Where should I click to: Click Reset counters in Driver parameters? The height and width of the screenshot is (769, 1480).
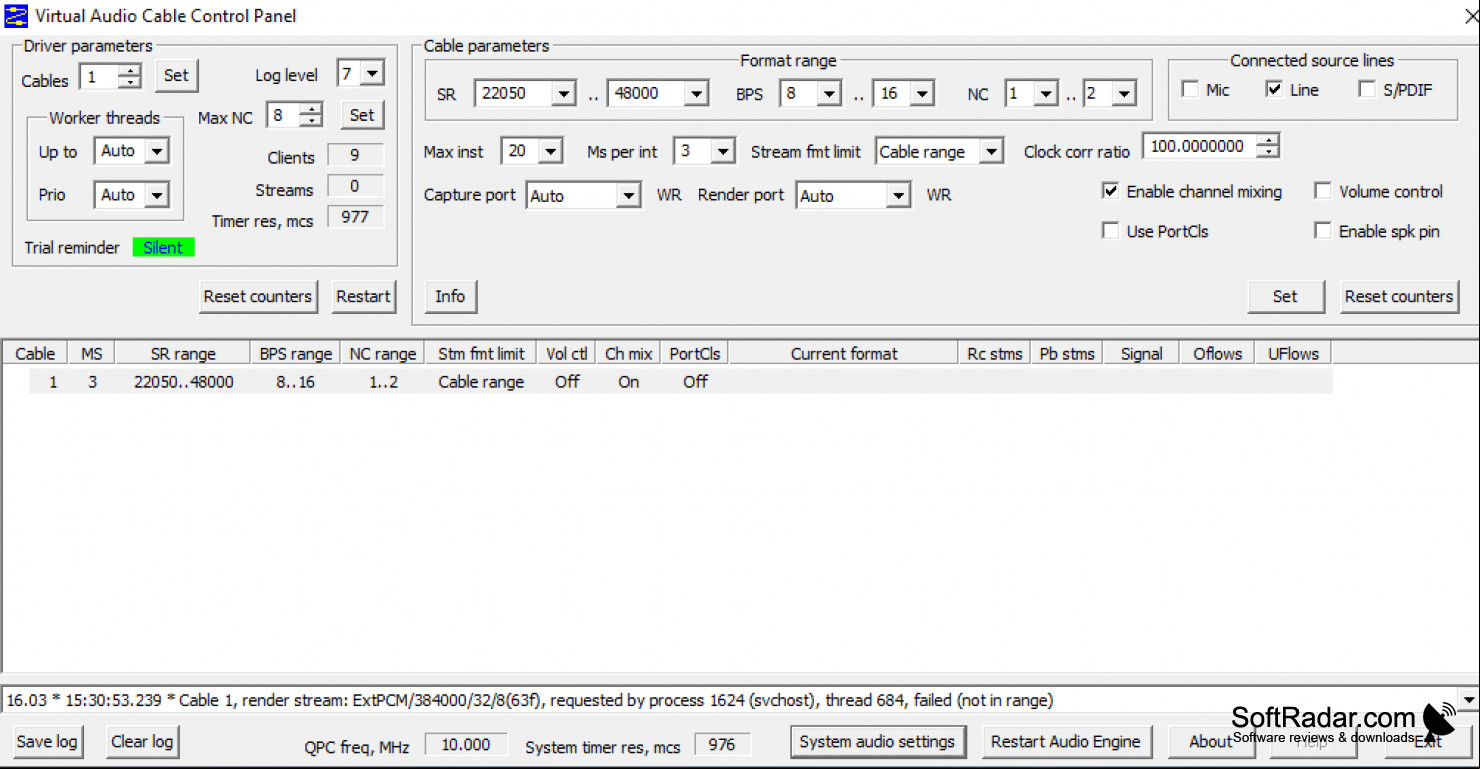[x=258, y=296]
